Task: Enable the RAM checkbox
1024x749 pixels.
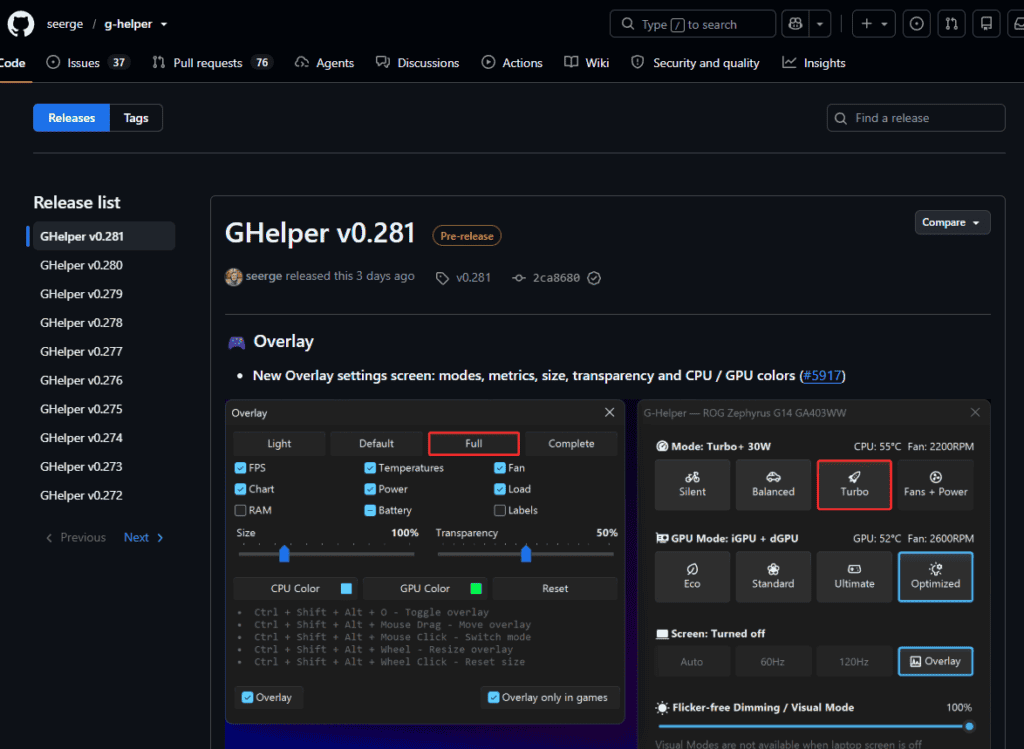Action: point(240,510)
